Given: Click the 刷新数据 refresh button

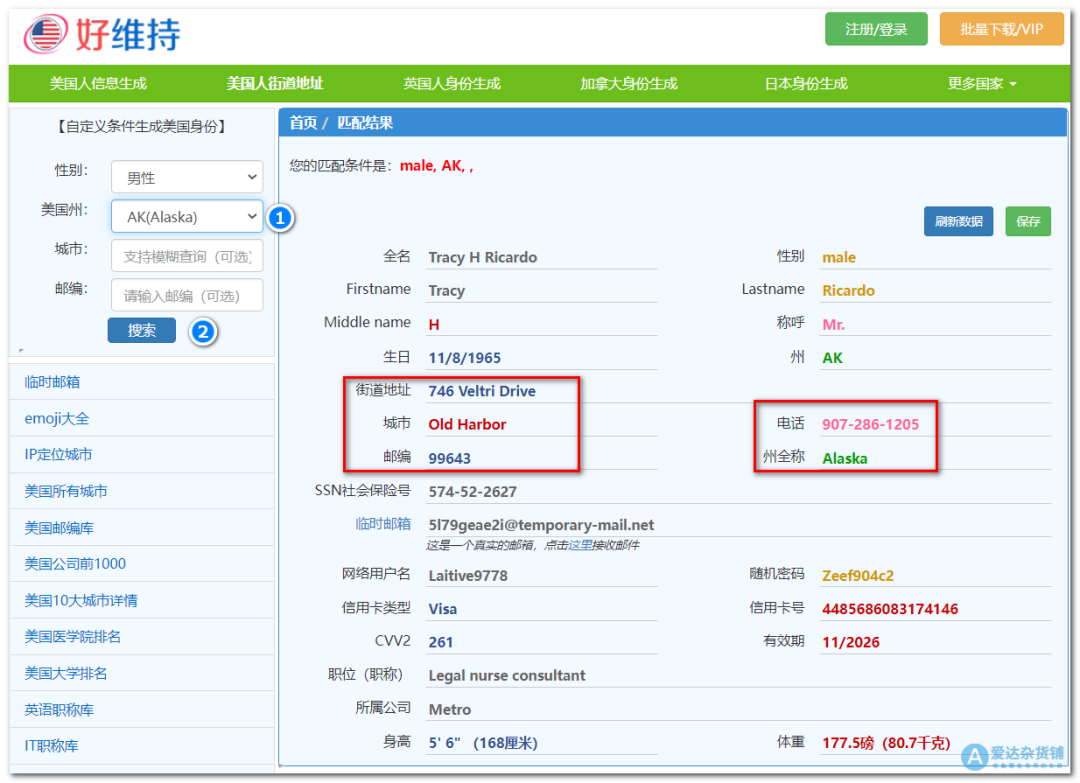Looking at the screenshot, I should 958,221.
